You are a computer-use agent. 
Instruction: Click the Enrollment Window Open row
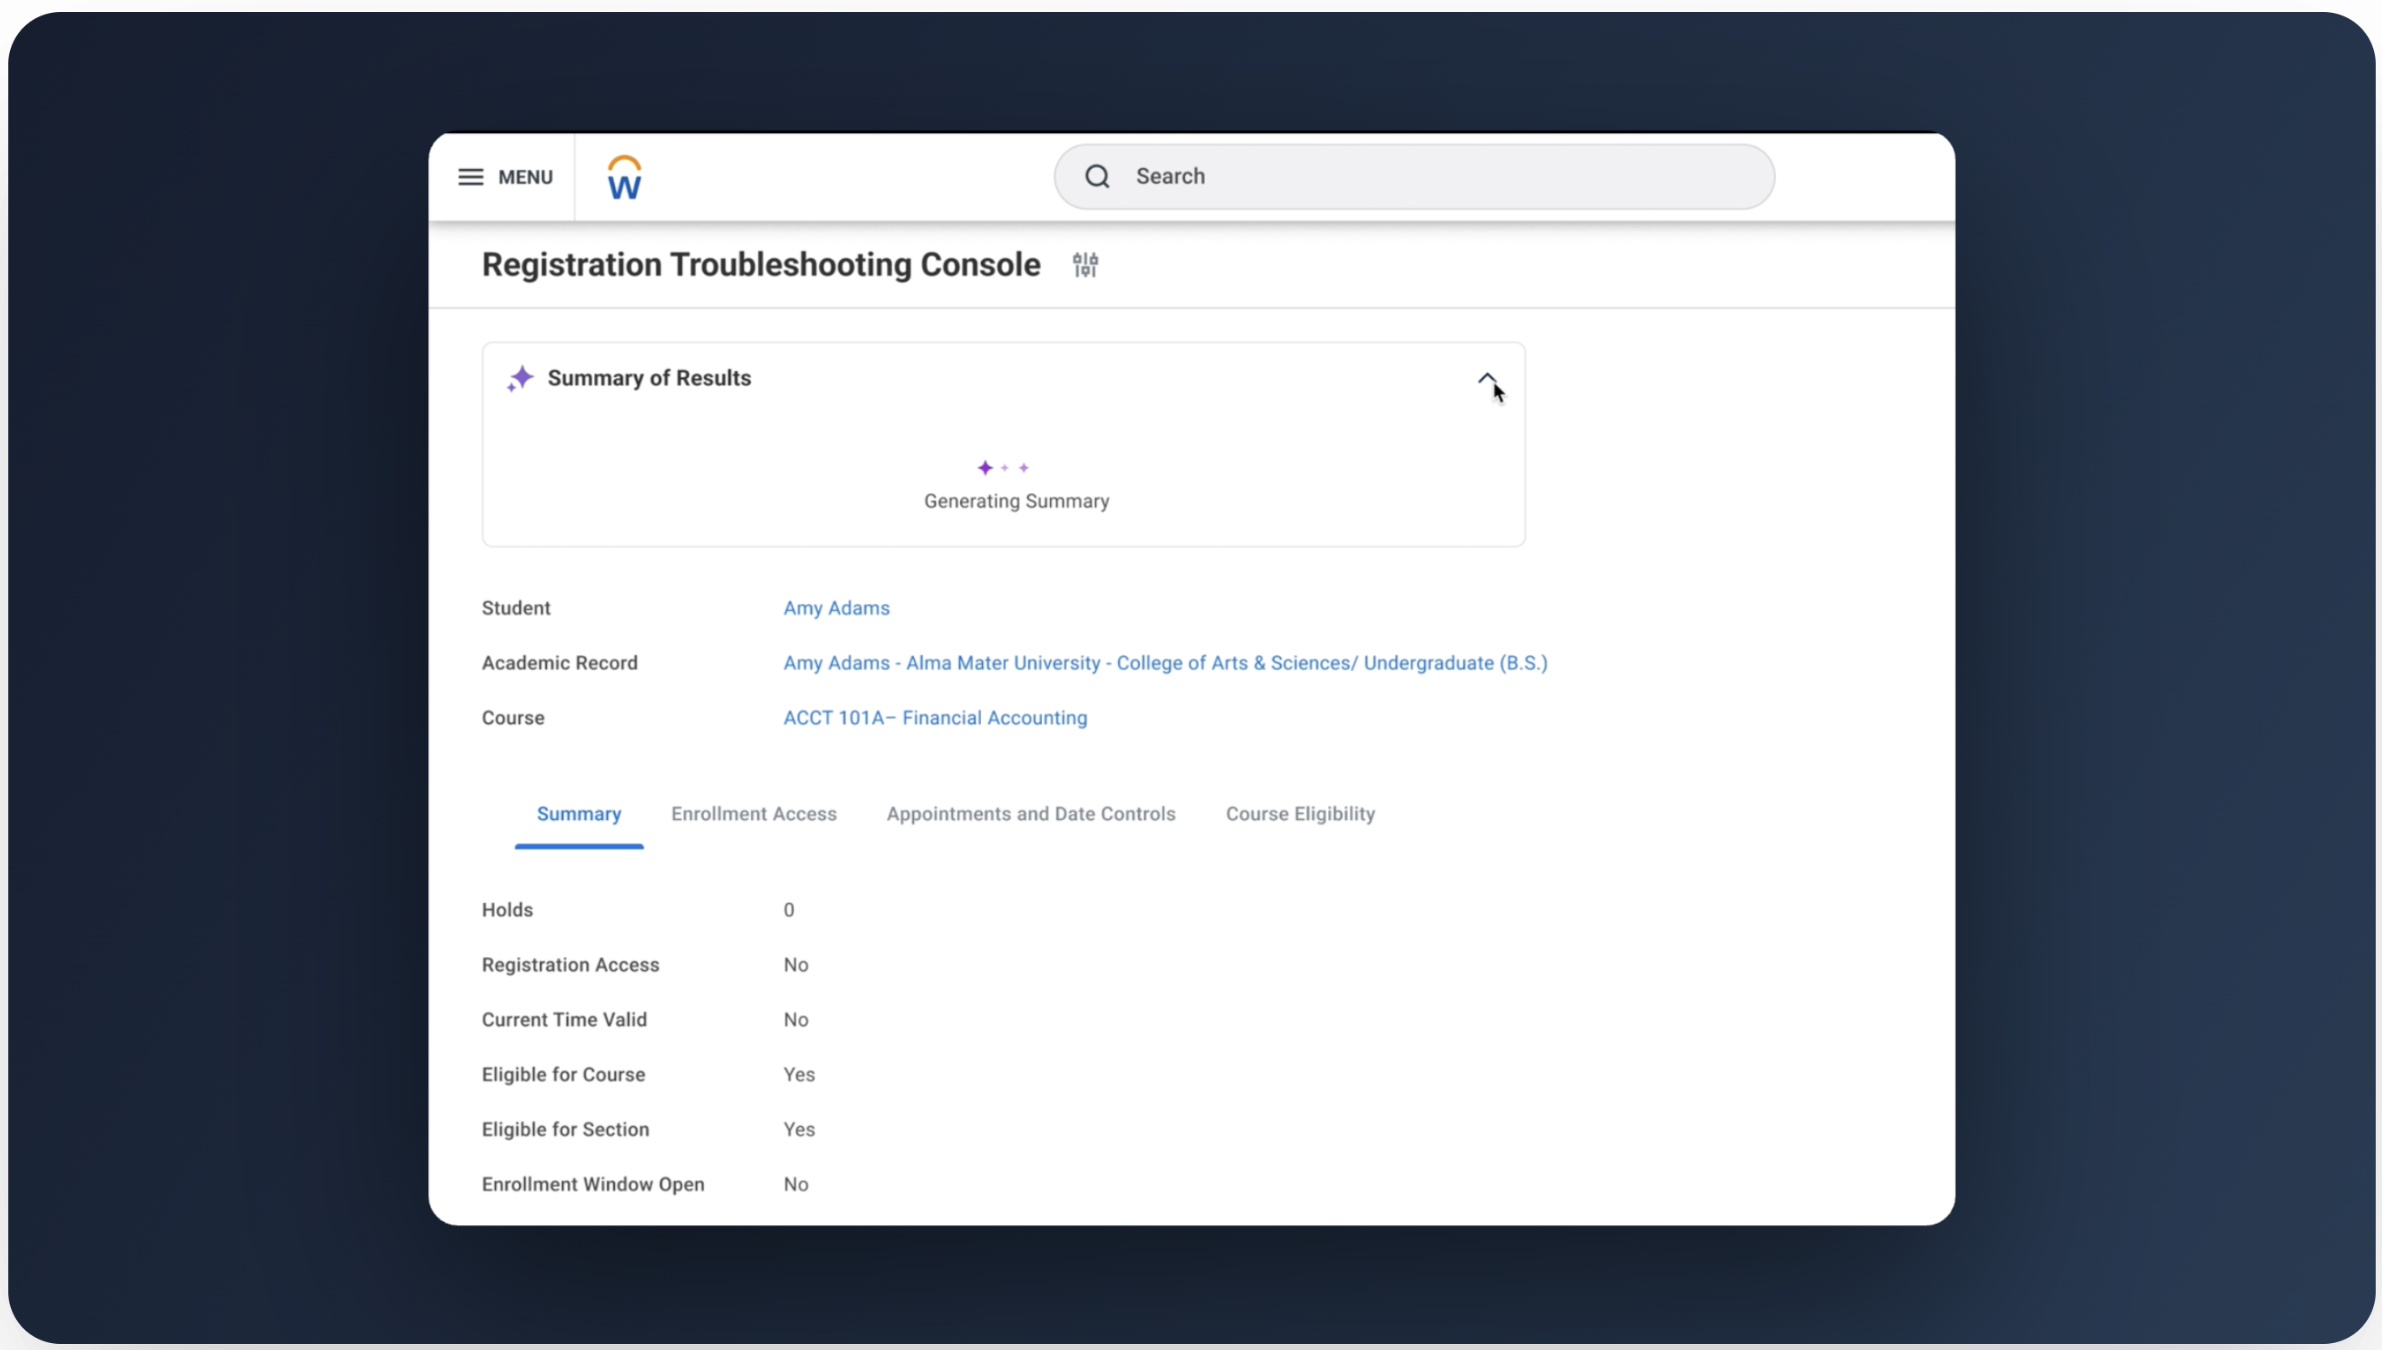593,1184
